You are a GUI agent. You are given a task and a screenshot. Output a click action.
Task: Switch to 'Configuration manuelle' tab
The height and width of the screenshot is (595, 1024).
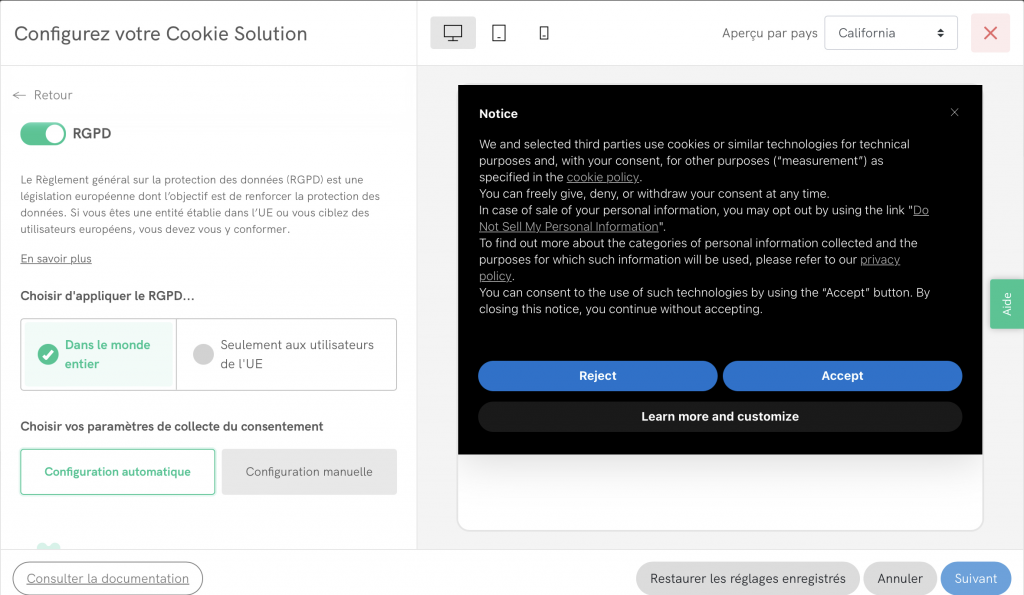[309, 472]
